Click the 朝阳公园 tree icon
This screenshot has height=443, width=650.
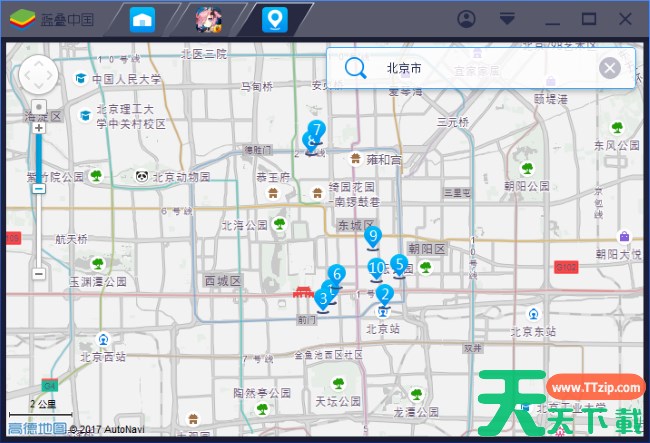click(x=527, y=168)
